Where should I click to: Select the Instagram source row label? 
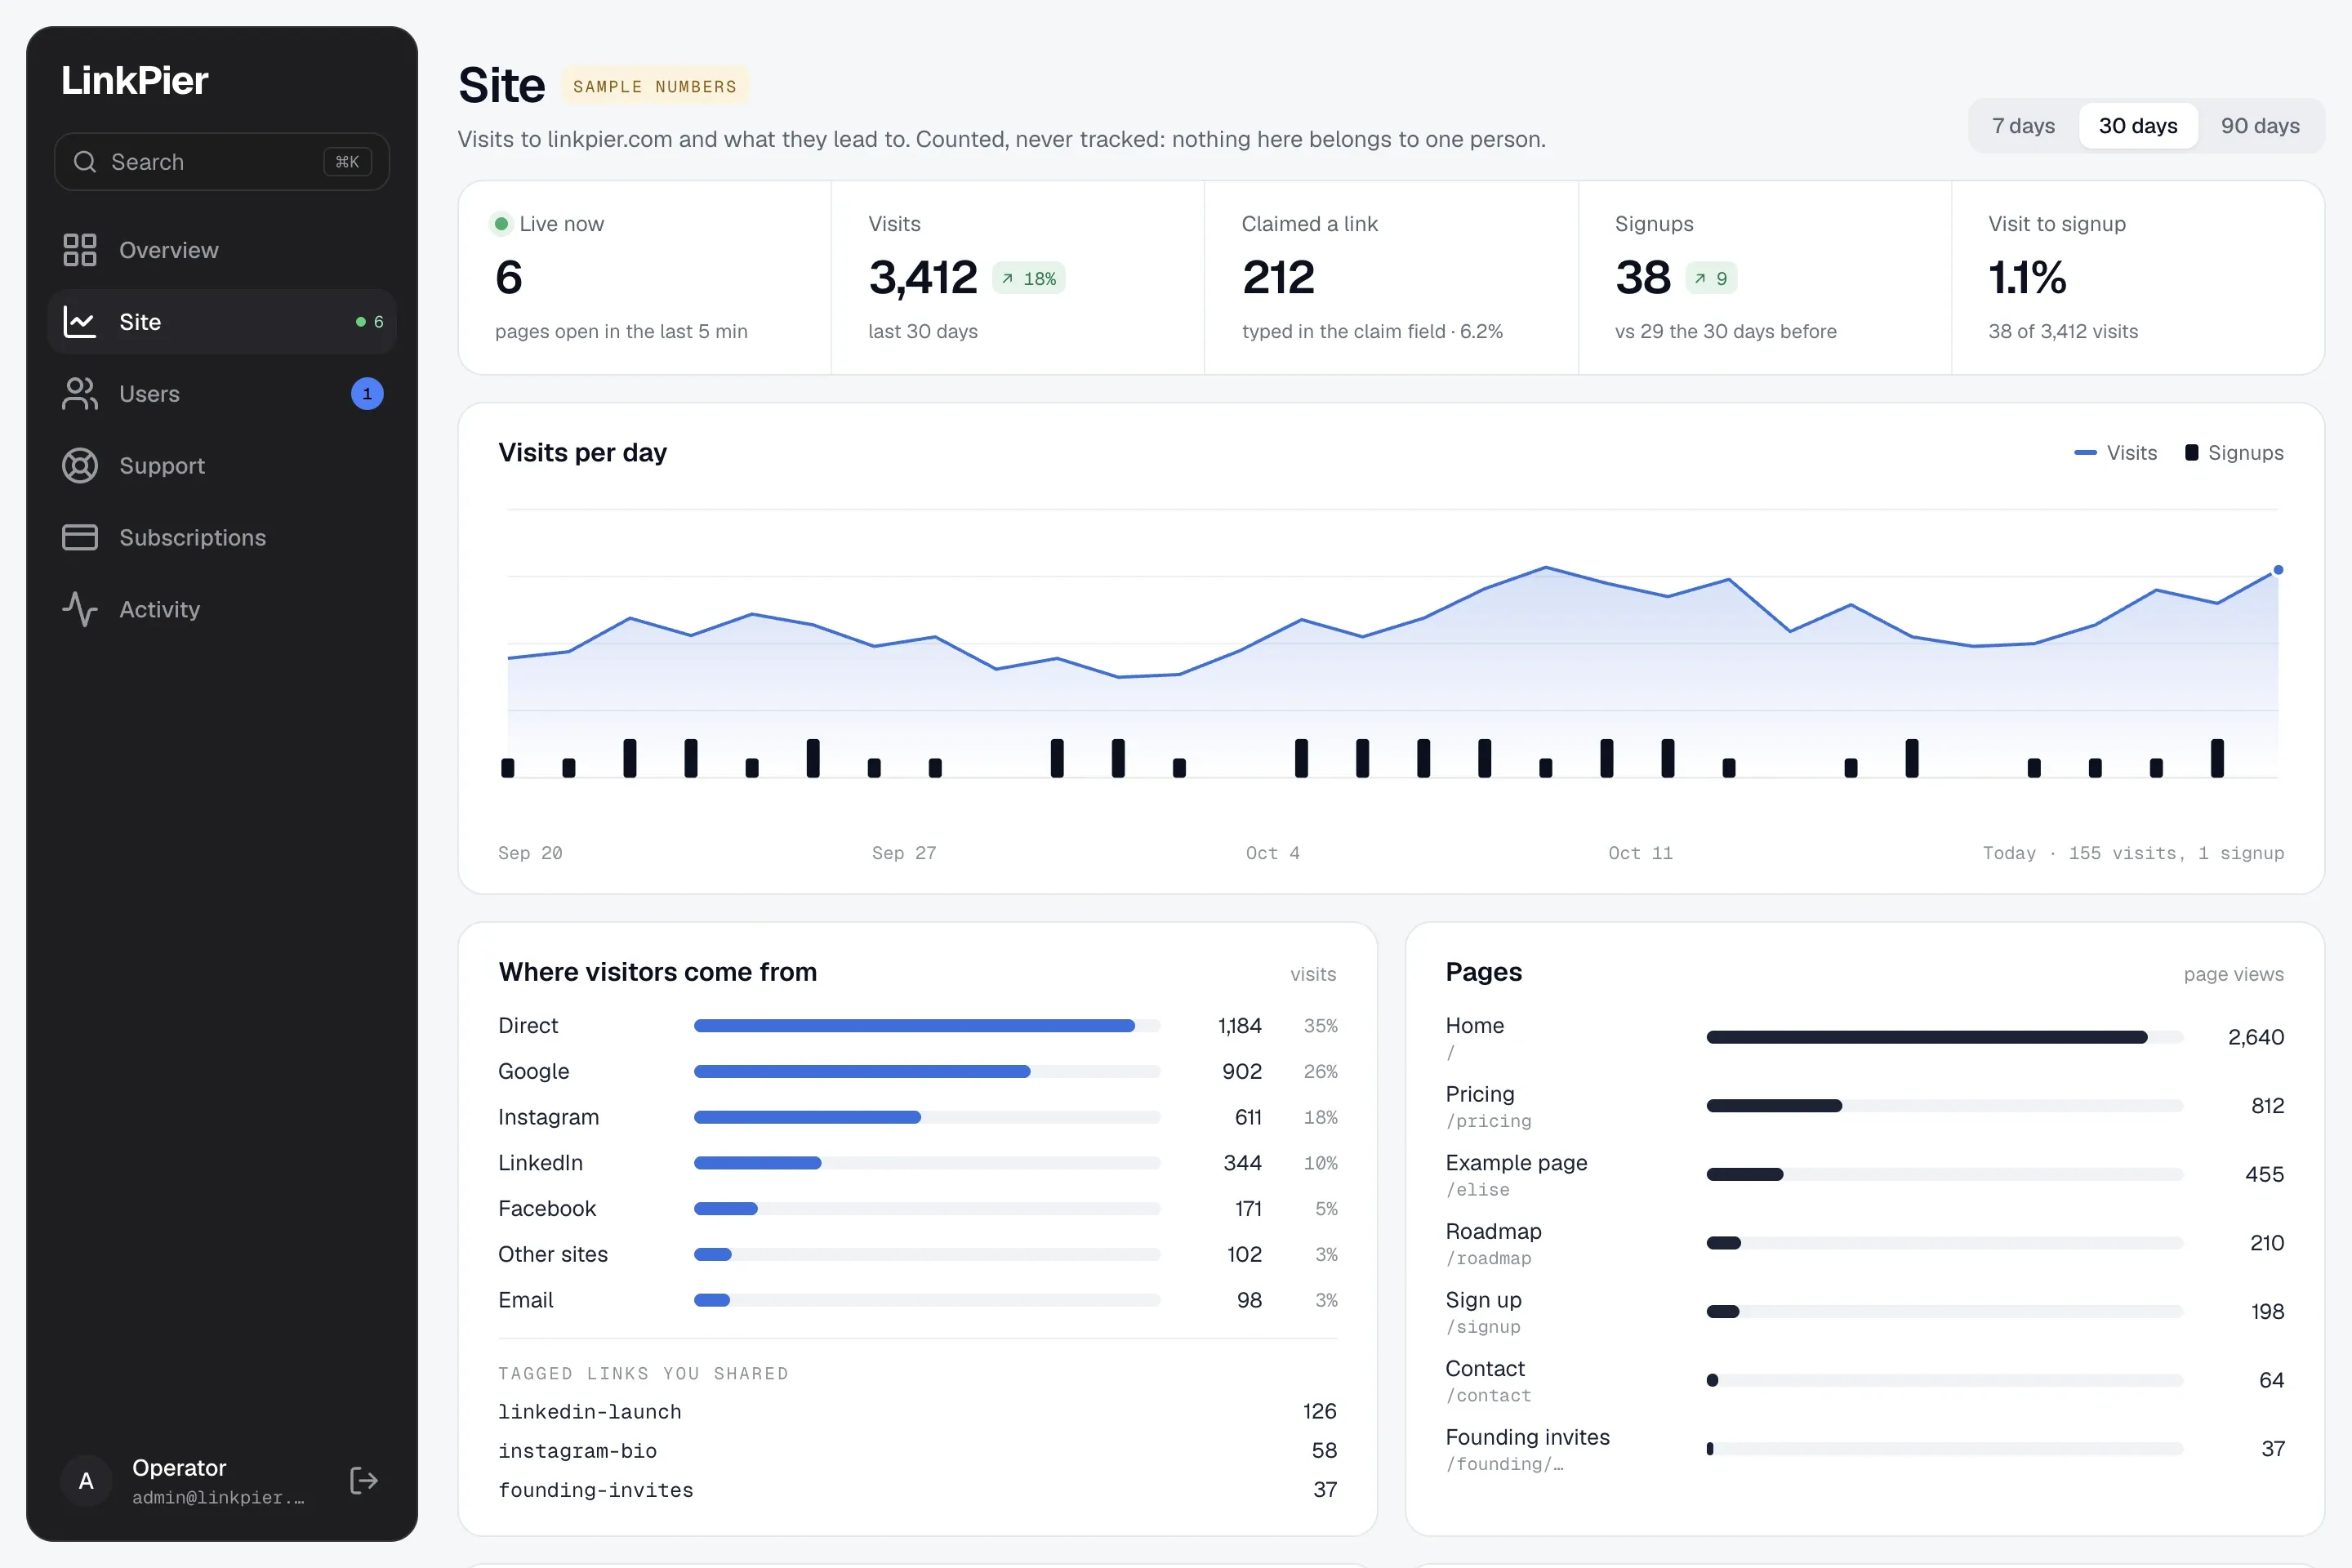tap(548, 1117)
